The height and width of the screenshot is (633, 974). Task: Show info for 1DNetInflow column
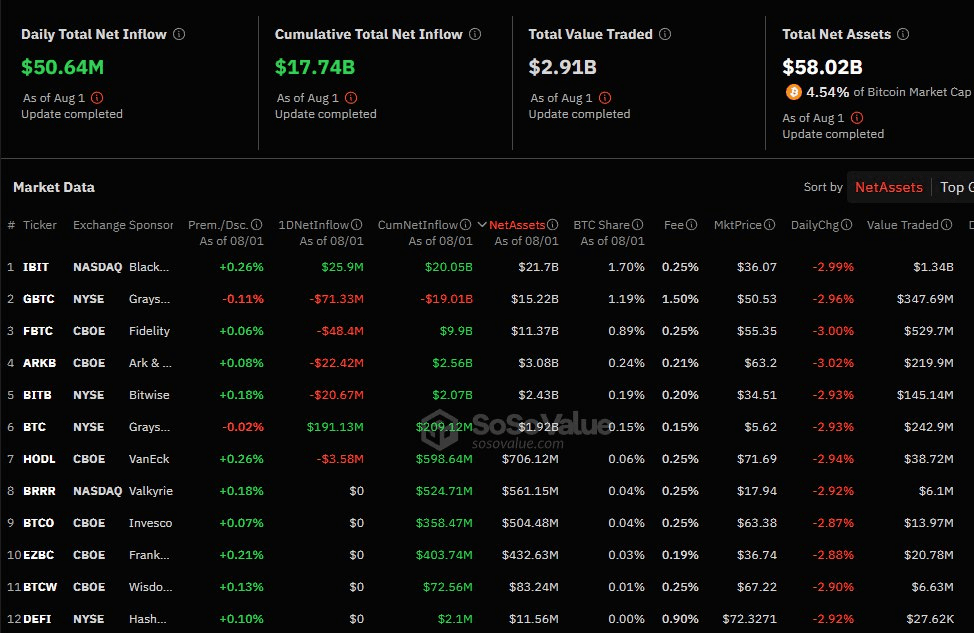coord(357,225)
